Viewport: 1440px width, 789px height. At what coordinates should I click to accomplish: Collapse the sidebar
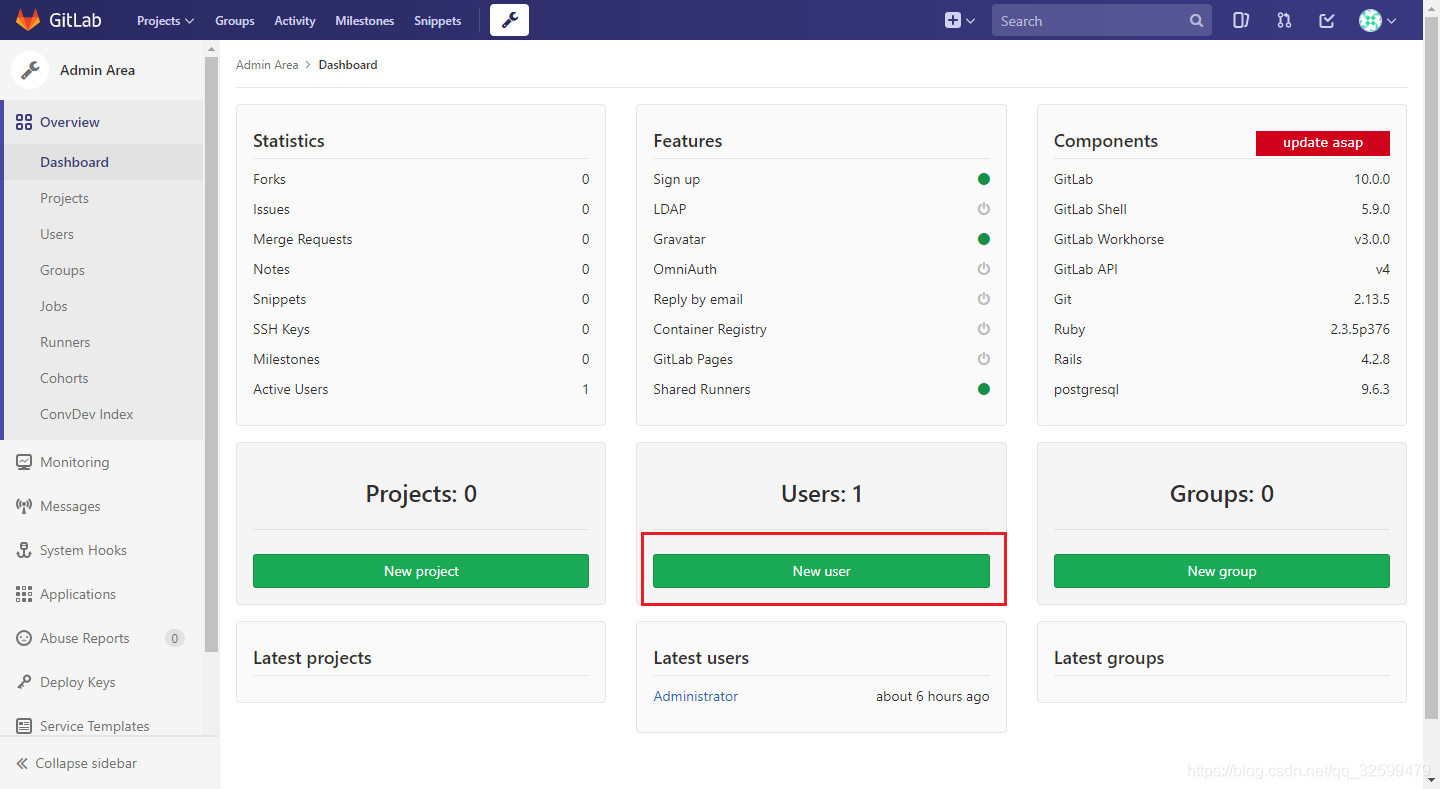coord(77,763)
